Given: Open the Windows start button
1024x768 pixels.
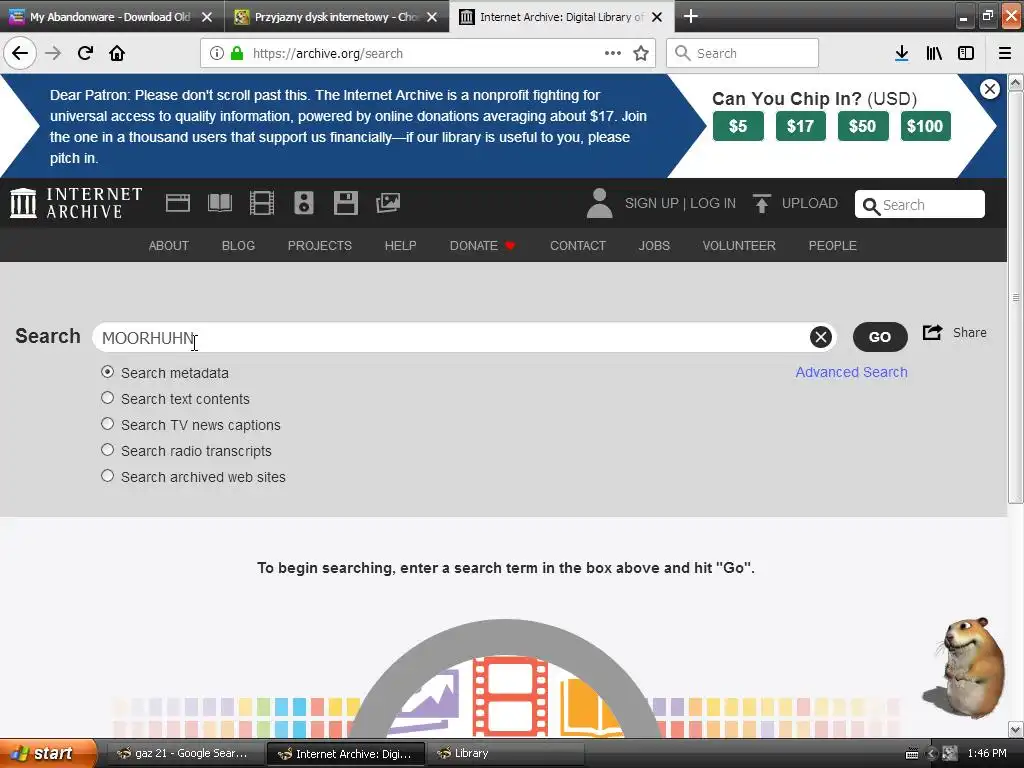Looking at the screenshot, I should point(48,753).
